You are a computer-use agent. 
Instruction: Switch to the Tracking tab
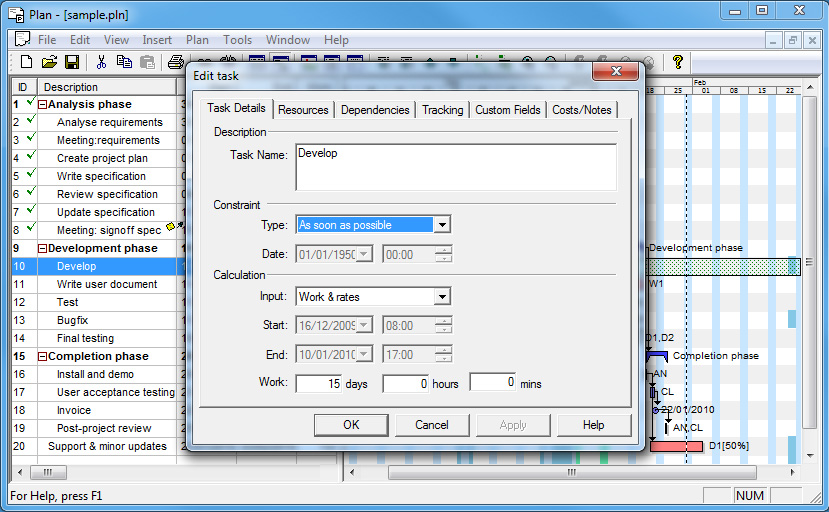(443, 110)
